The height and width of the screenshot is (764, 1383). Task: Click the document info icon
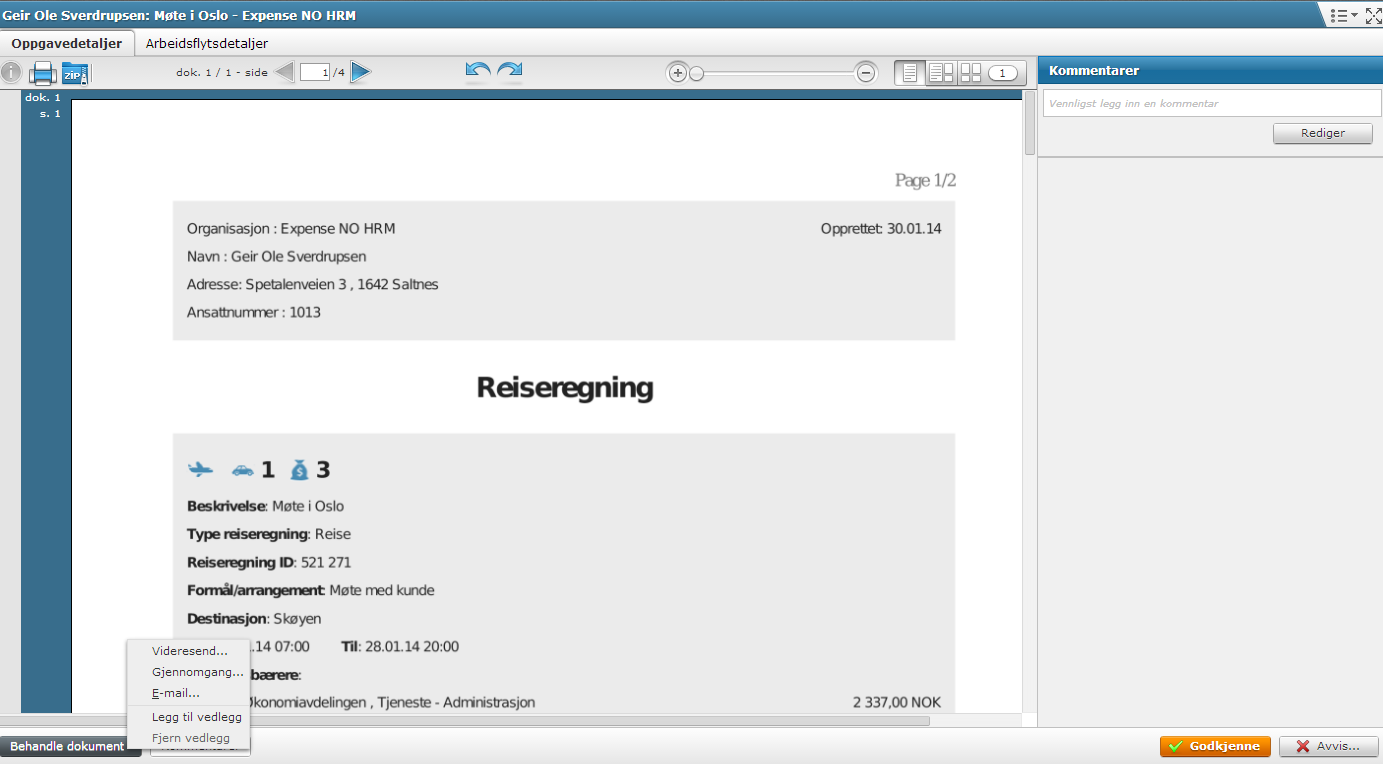tap(10, 73)
